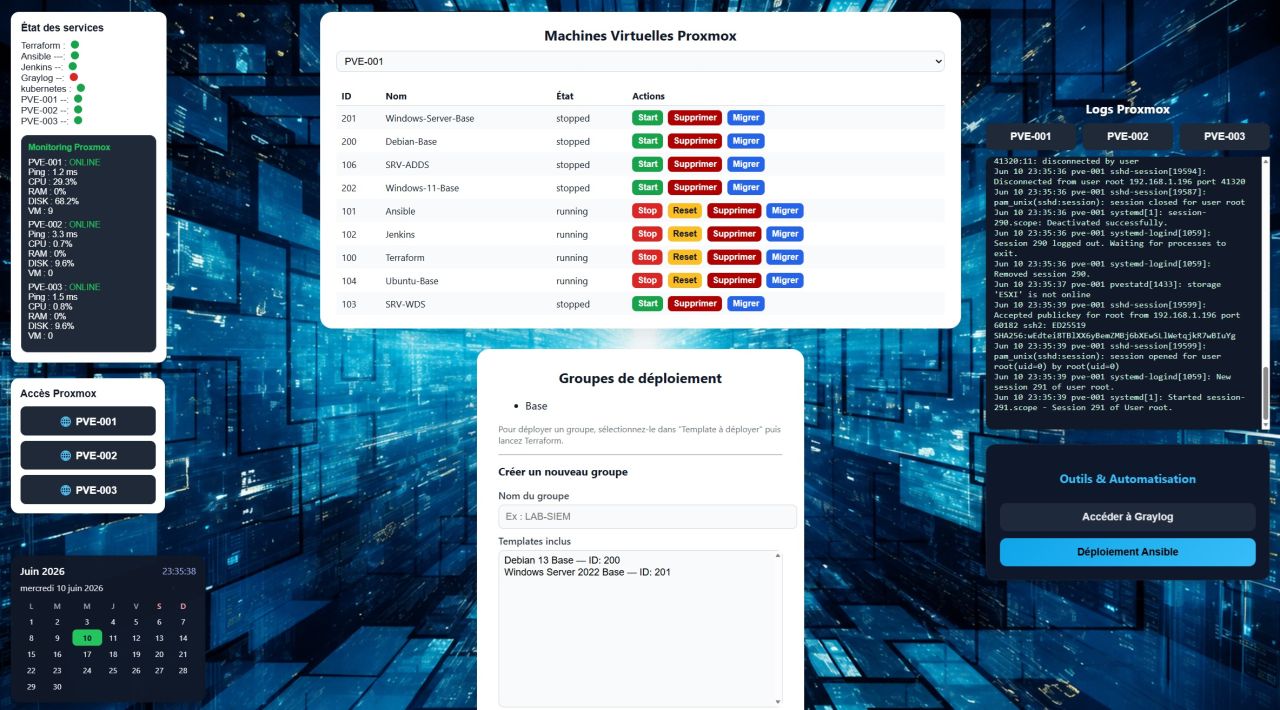Migrate the Windows-Server-Base VM
Screen dimensions: 1280x710
tap(746, 118)
